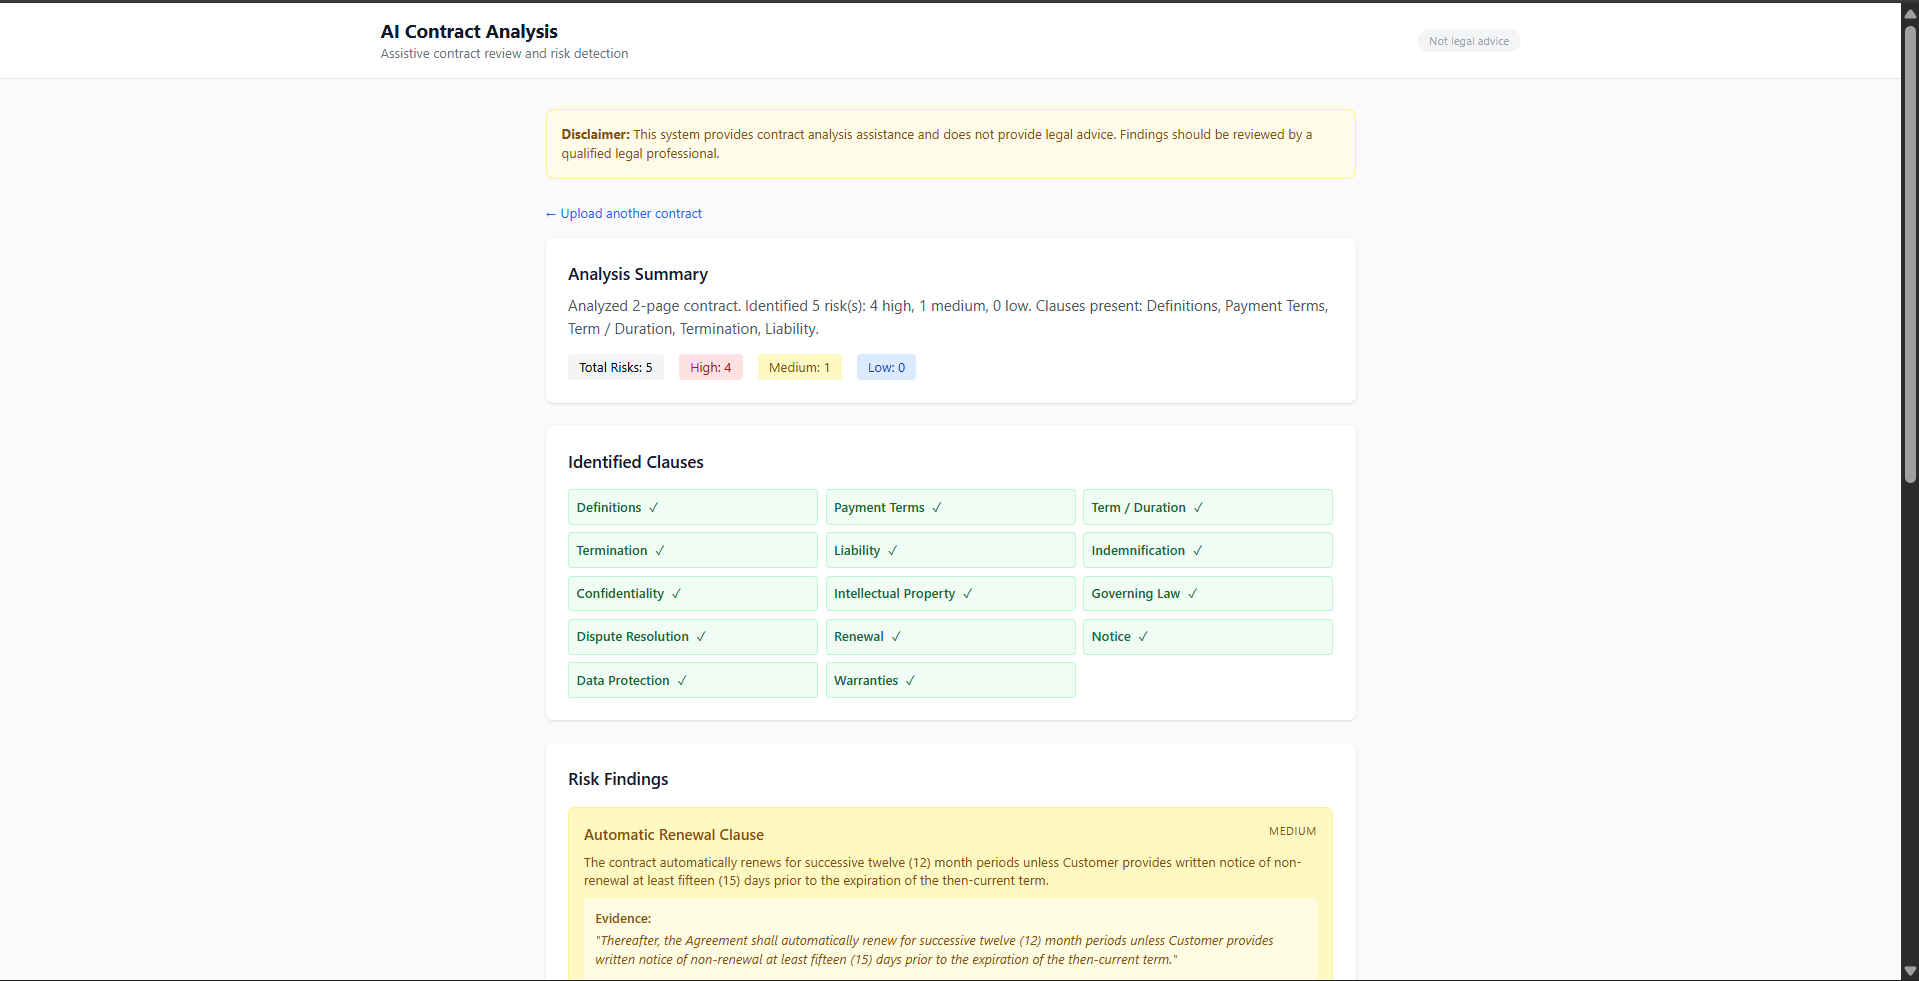1919x981 pixels.
Task: Click the Low: 0 risk badge
Action: point(886,367)
